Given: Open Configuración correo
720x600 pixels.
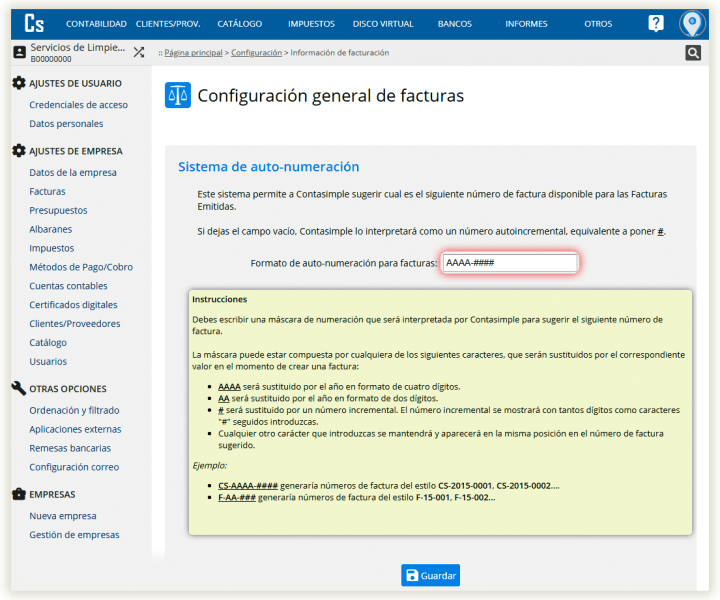Looking at the screenshot, I should (74, 467).
